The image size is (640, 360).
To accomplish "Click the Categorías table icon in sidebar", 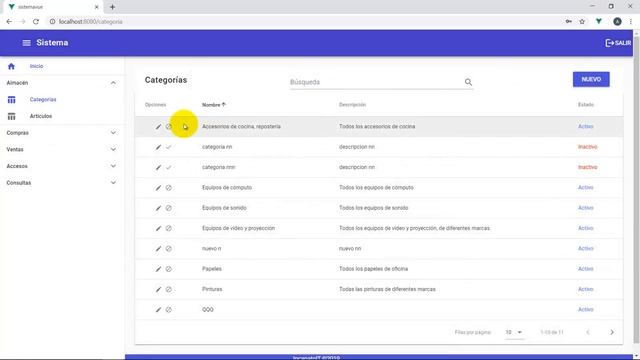I will coord(11,100).
